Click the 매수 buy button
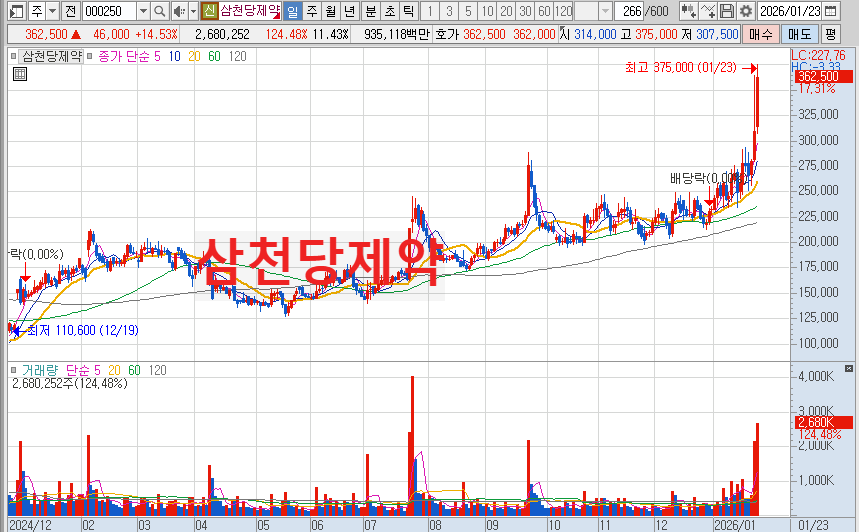859x532 pixels. tap(760, 35)
